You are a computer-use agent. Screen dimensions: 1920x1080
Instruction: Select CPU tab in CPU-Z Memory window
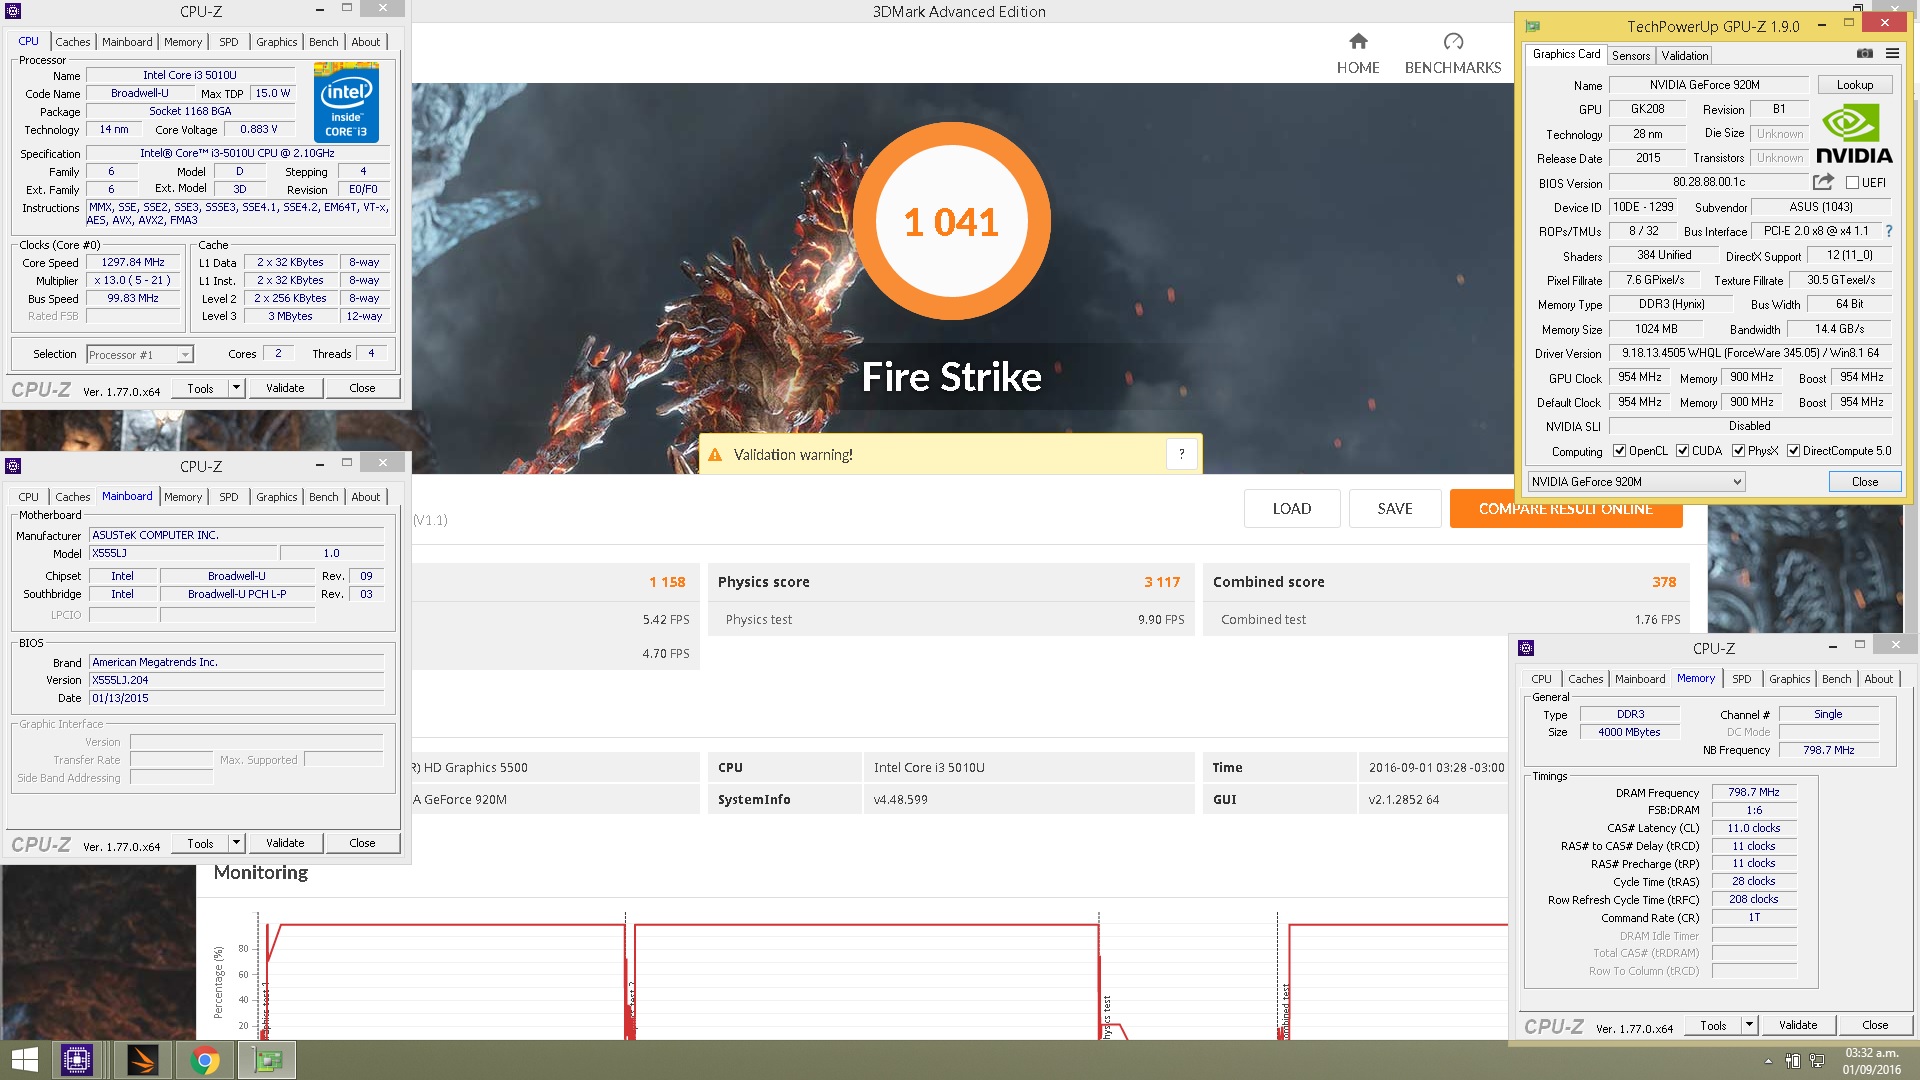(1541, 679)
